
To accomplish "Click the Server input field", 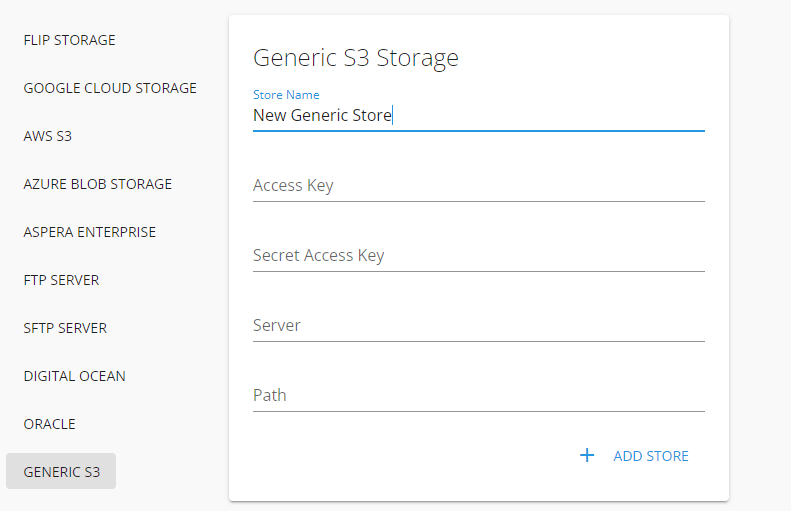I will (478, 325).
